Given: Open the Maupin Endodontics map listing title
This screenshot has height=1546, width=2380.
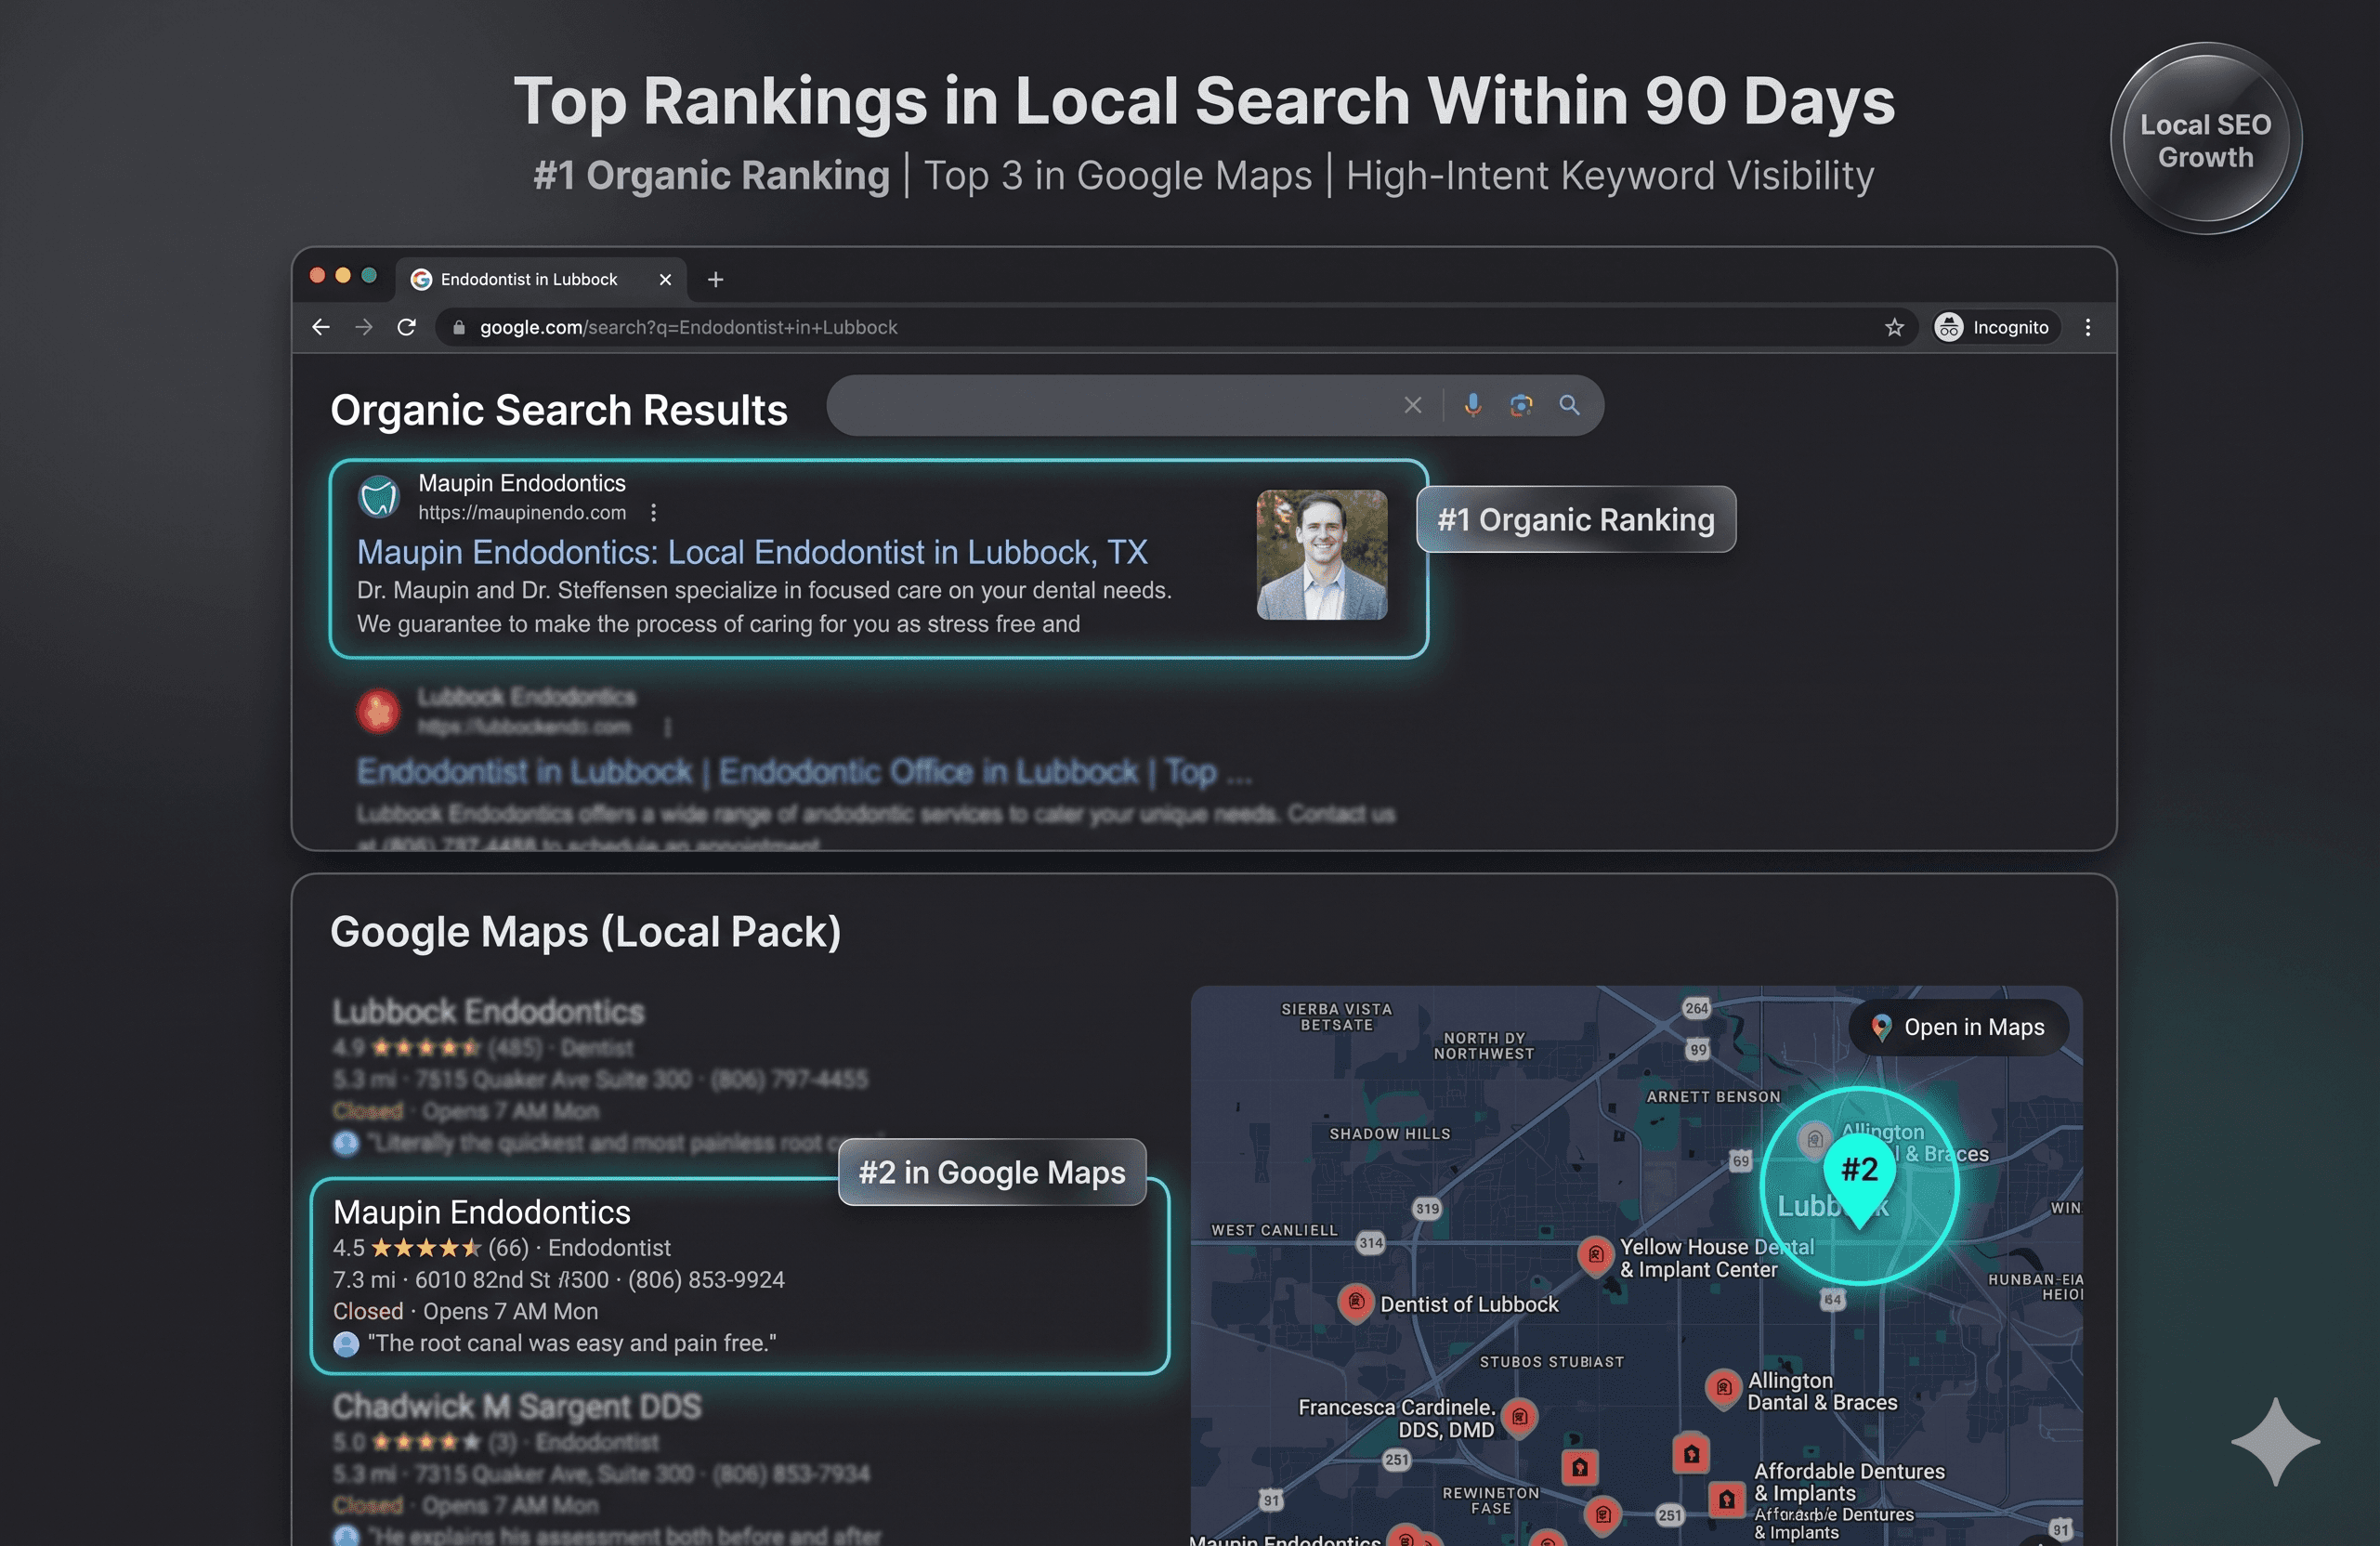Looking at the screenshot, I should point(482,1212).
